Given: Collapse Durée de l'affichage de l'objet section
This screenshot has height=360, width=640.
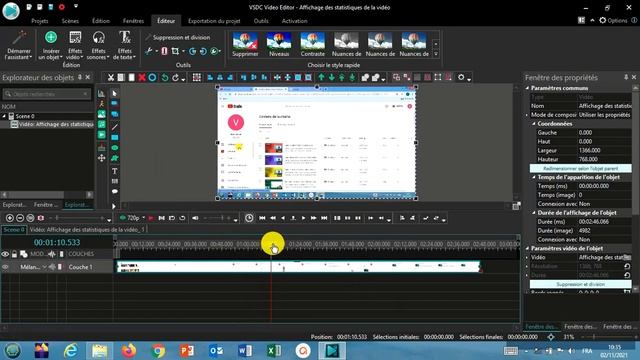Looking at the screenshot, I should 533,213.
